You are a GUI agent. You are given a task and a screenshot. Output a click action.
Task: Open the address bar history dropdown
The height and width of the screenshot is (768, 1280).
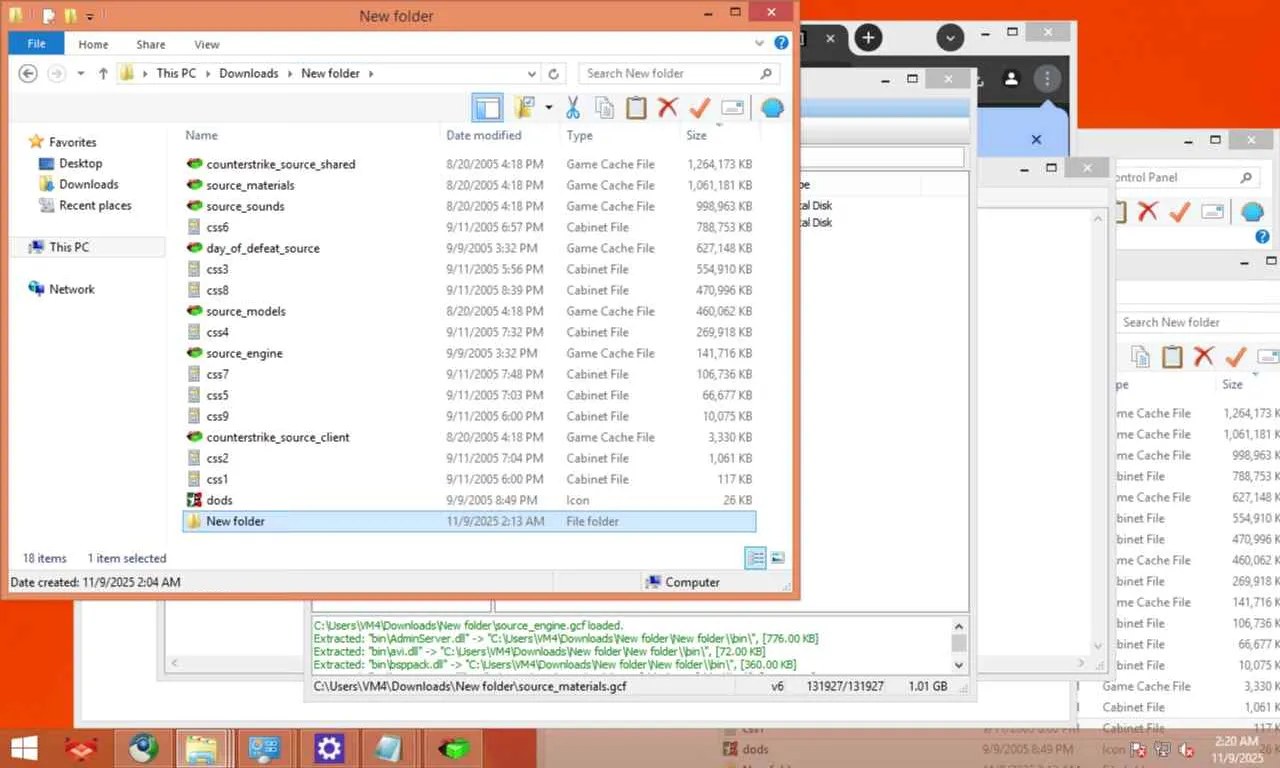[x=531, y=73]
